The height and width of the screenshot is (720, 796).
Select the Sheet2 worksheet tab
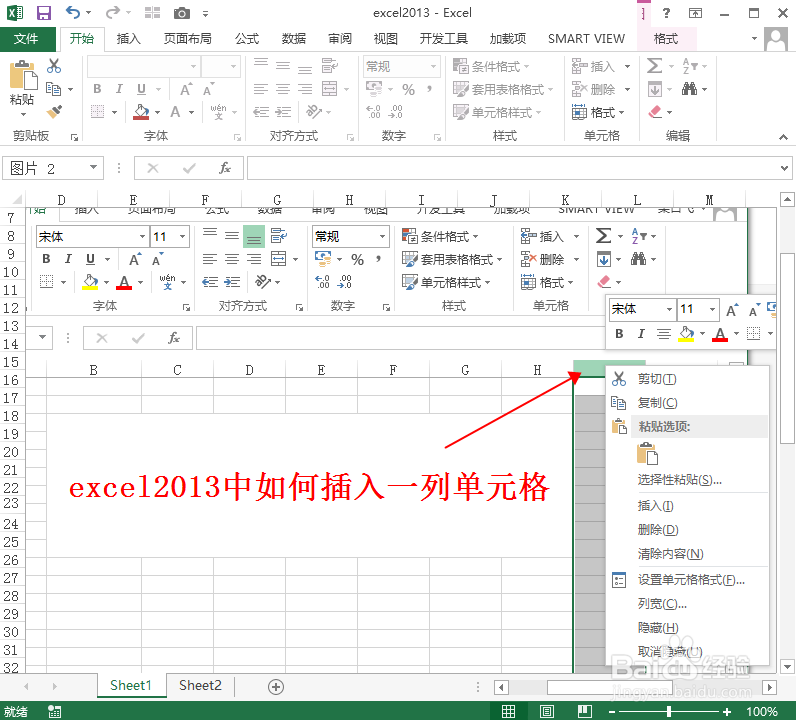pos(200,685)
